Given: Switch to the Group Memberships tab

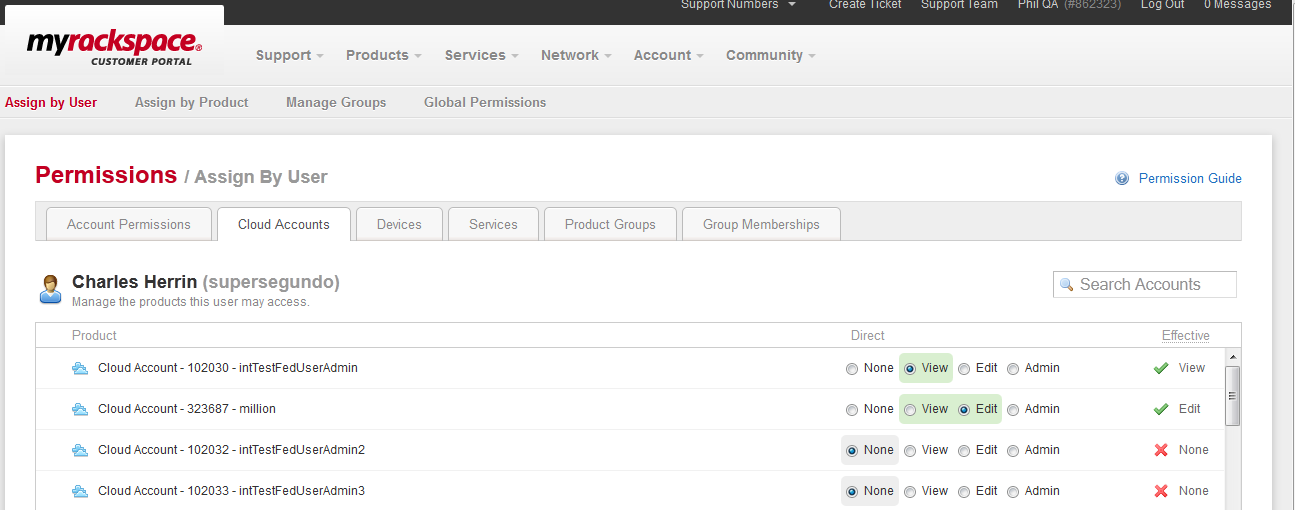Looking at the screenshot, I should click(761, 224).
